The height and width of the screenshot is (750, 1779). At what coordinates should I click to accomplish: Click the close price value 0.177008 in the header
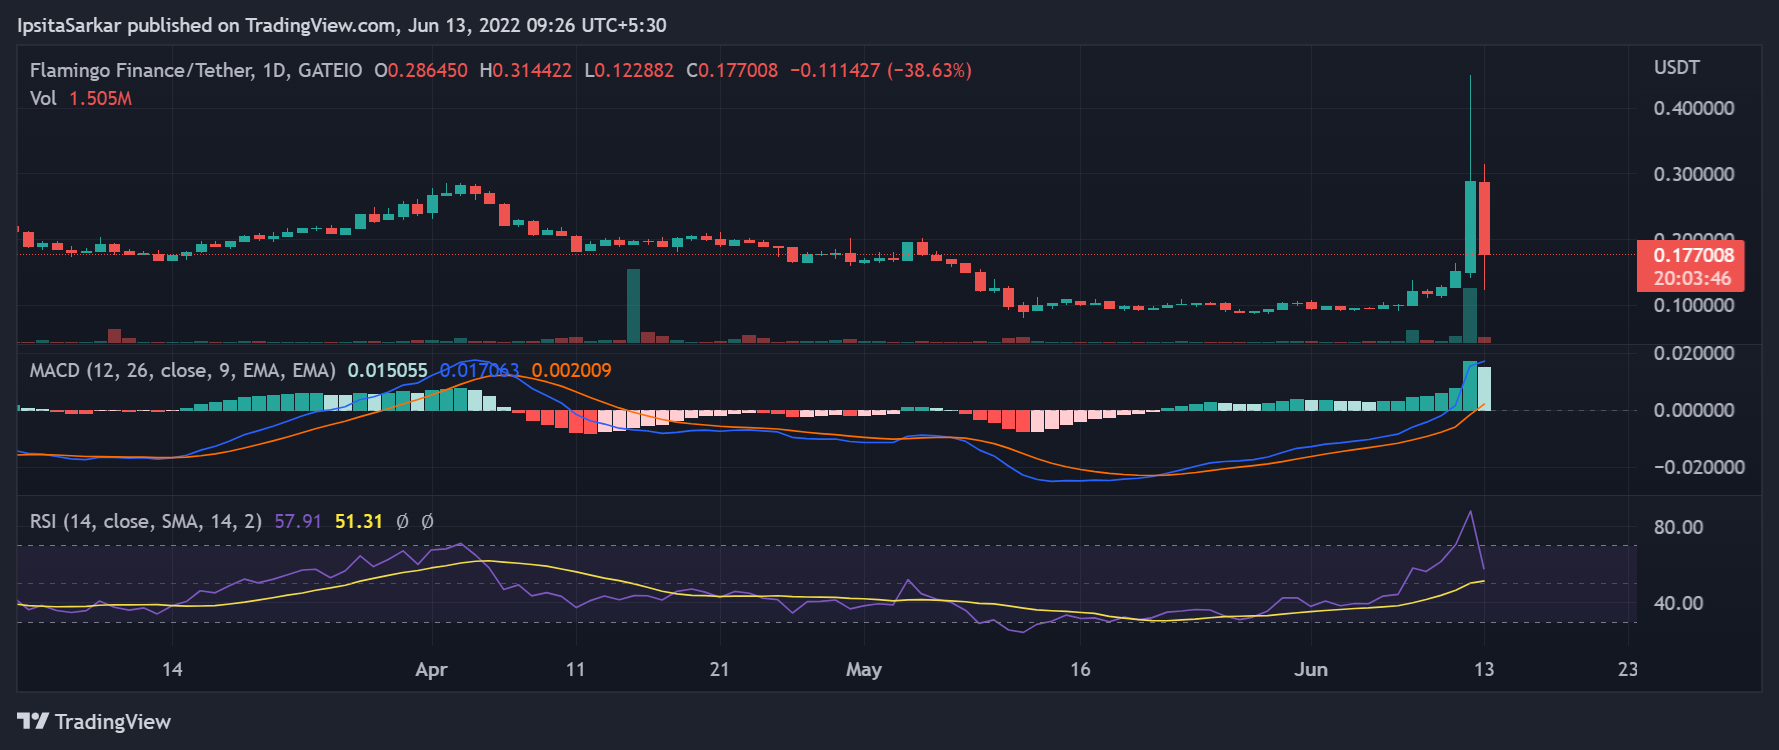(x=738, y=70)
